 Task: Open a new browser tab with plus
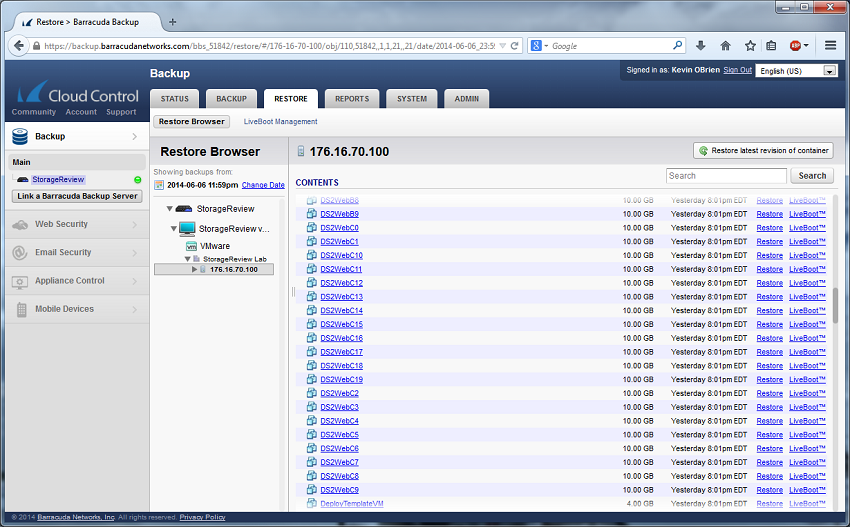(x=172, y=22)
